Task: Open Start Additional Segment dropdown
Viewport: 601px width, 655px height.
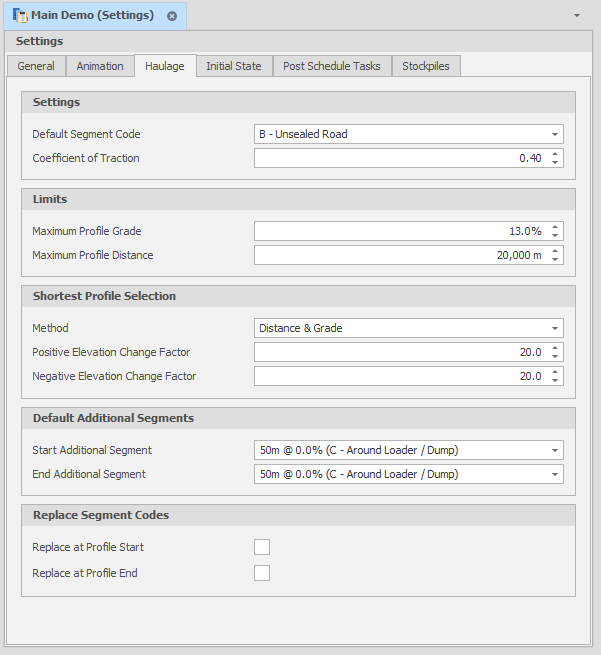Action: pos(554,450)
